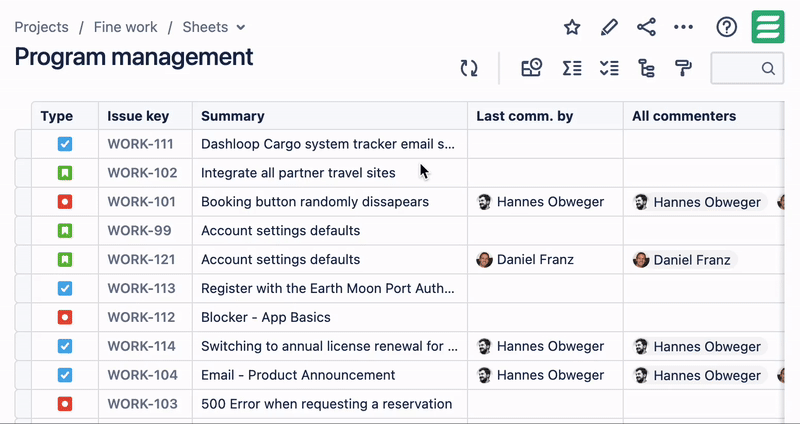Click Hannes Obweger chip in WORK-114 All commenters
Image resolution: width=800 pixels, height=424 pixels.
[700, 347]
